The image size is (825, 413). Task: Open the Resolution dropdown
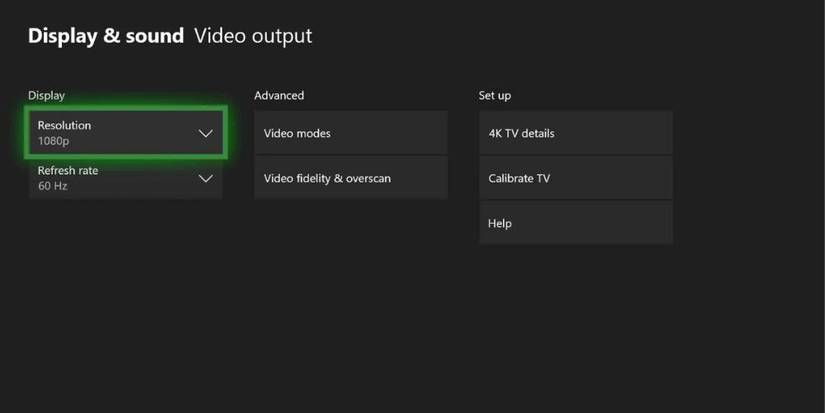[125, 133]
